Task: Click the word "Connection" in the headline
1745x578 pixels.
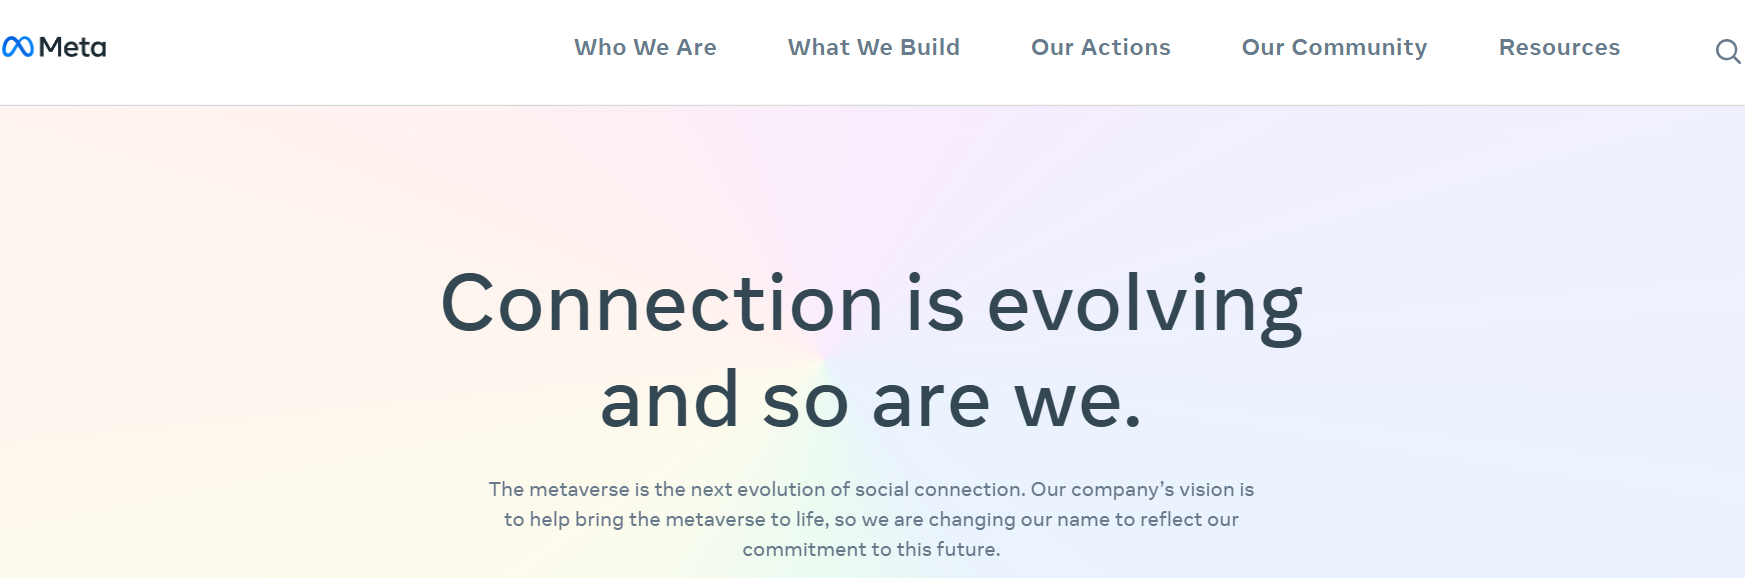Action: pos(661,304)
